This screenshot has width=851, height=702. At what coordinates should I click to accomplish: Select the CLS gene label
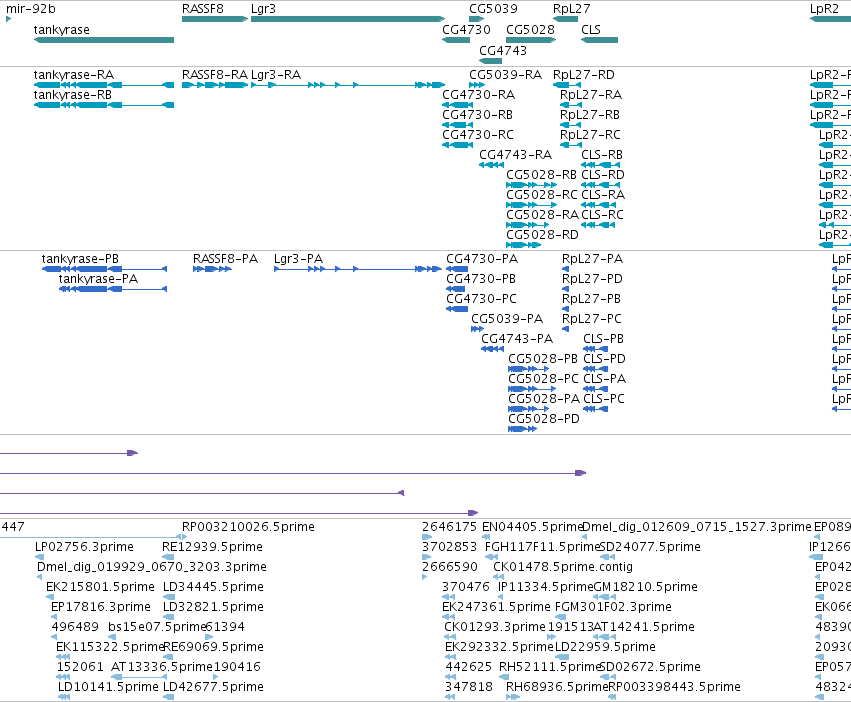[590, 29]
